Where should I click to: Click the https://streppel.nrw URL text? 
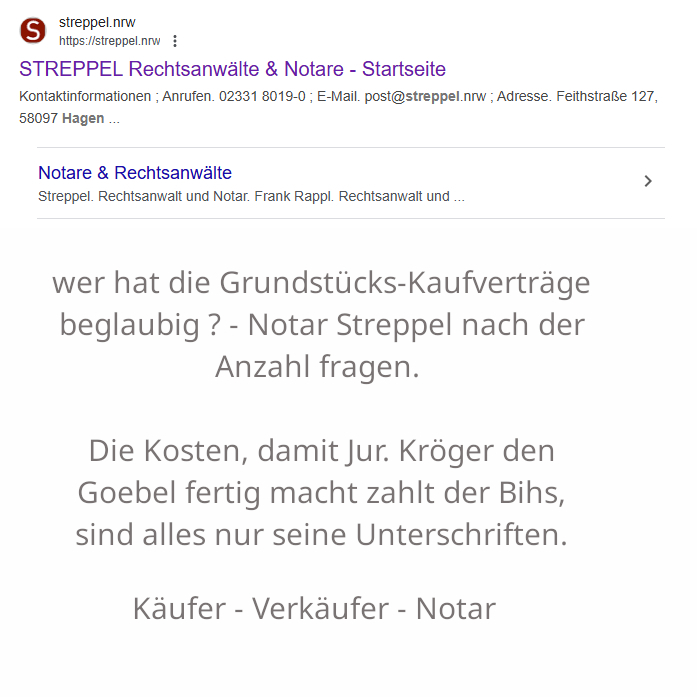click(x=109, y=41)
